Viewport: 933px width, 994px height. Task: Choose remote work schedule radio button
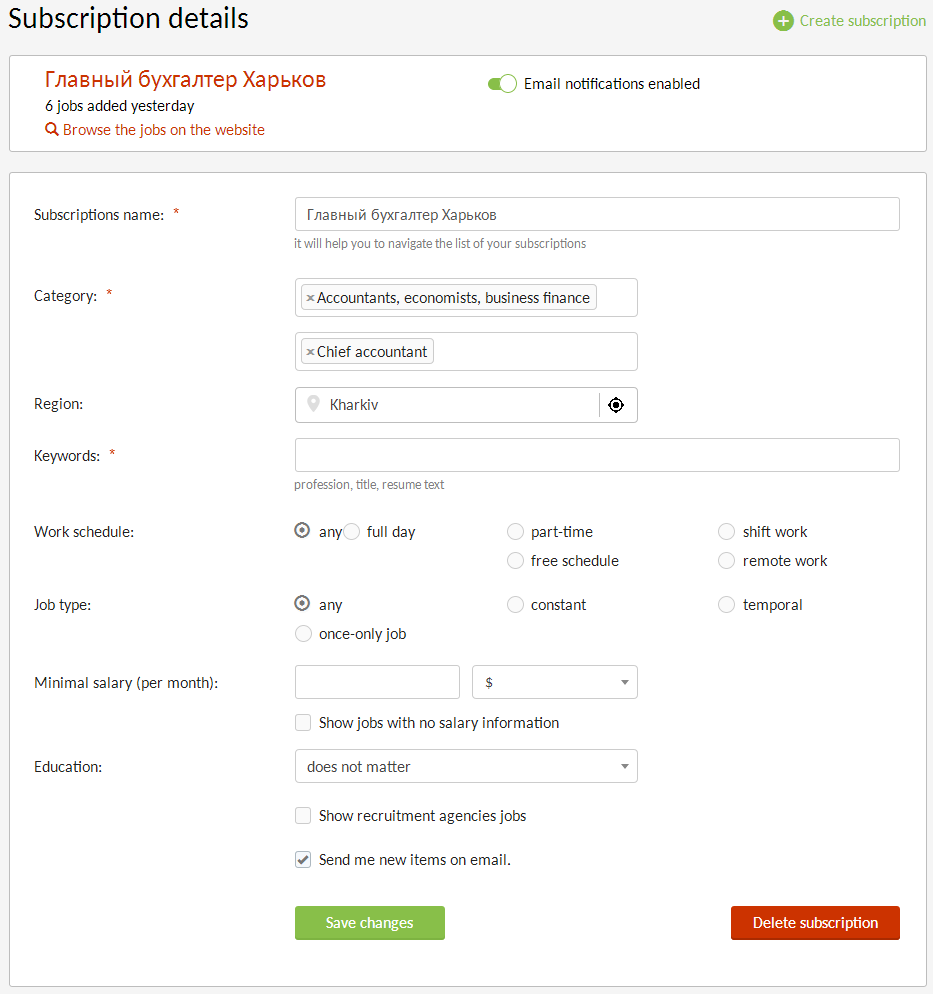point(727,561)
